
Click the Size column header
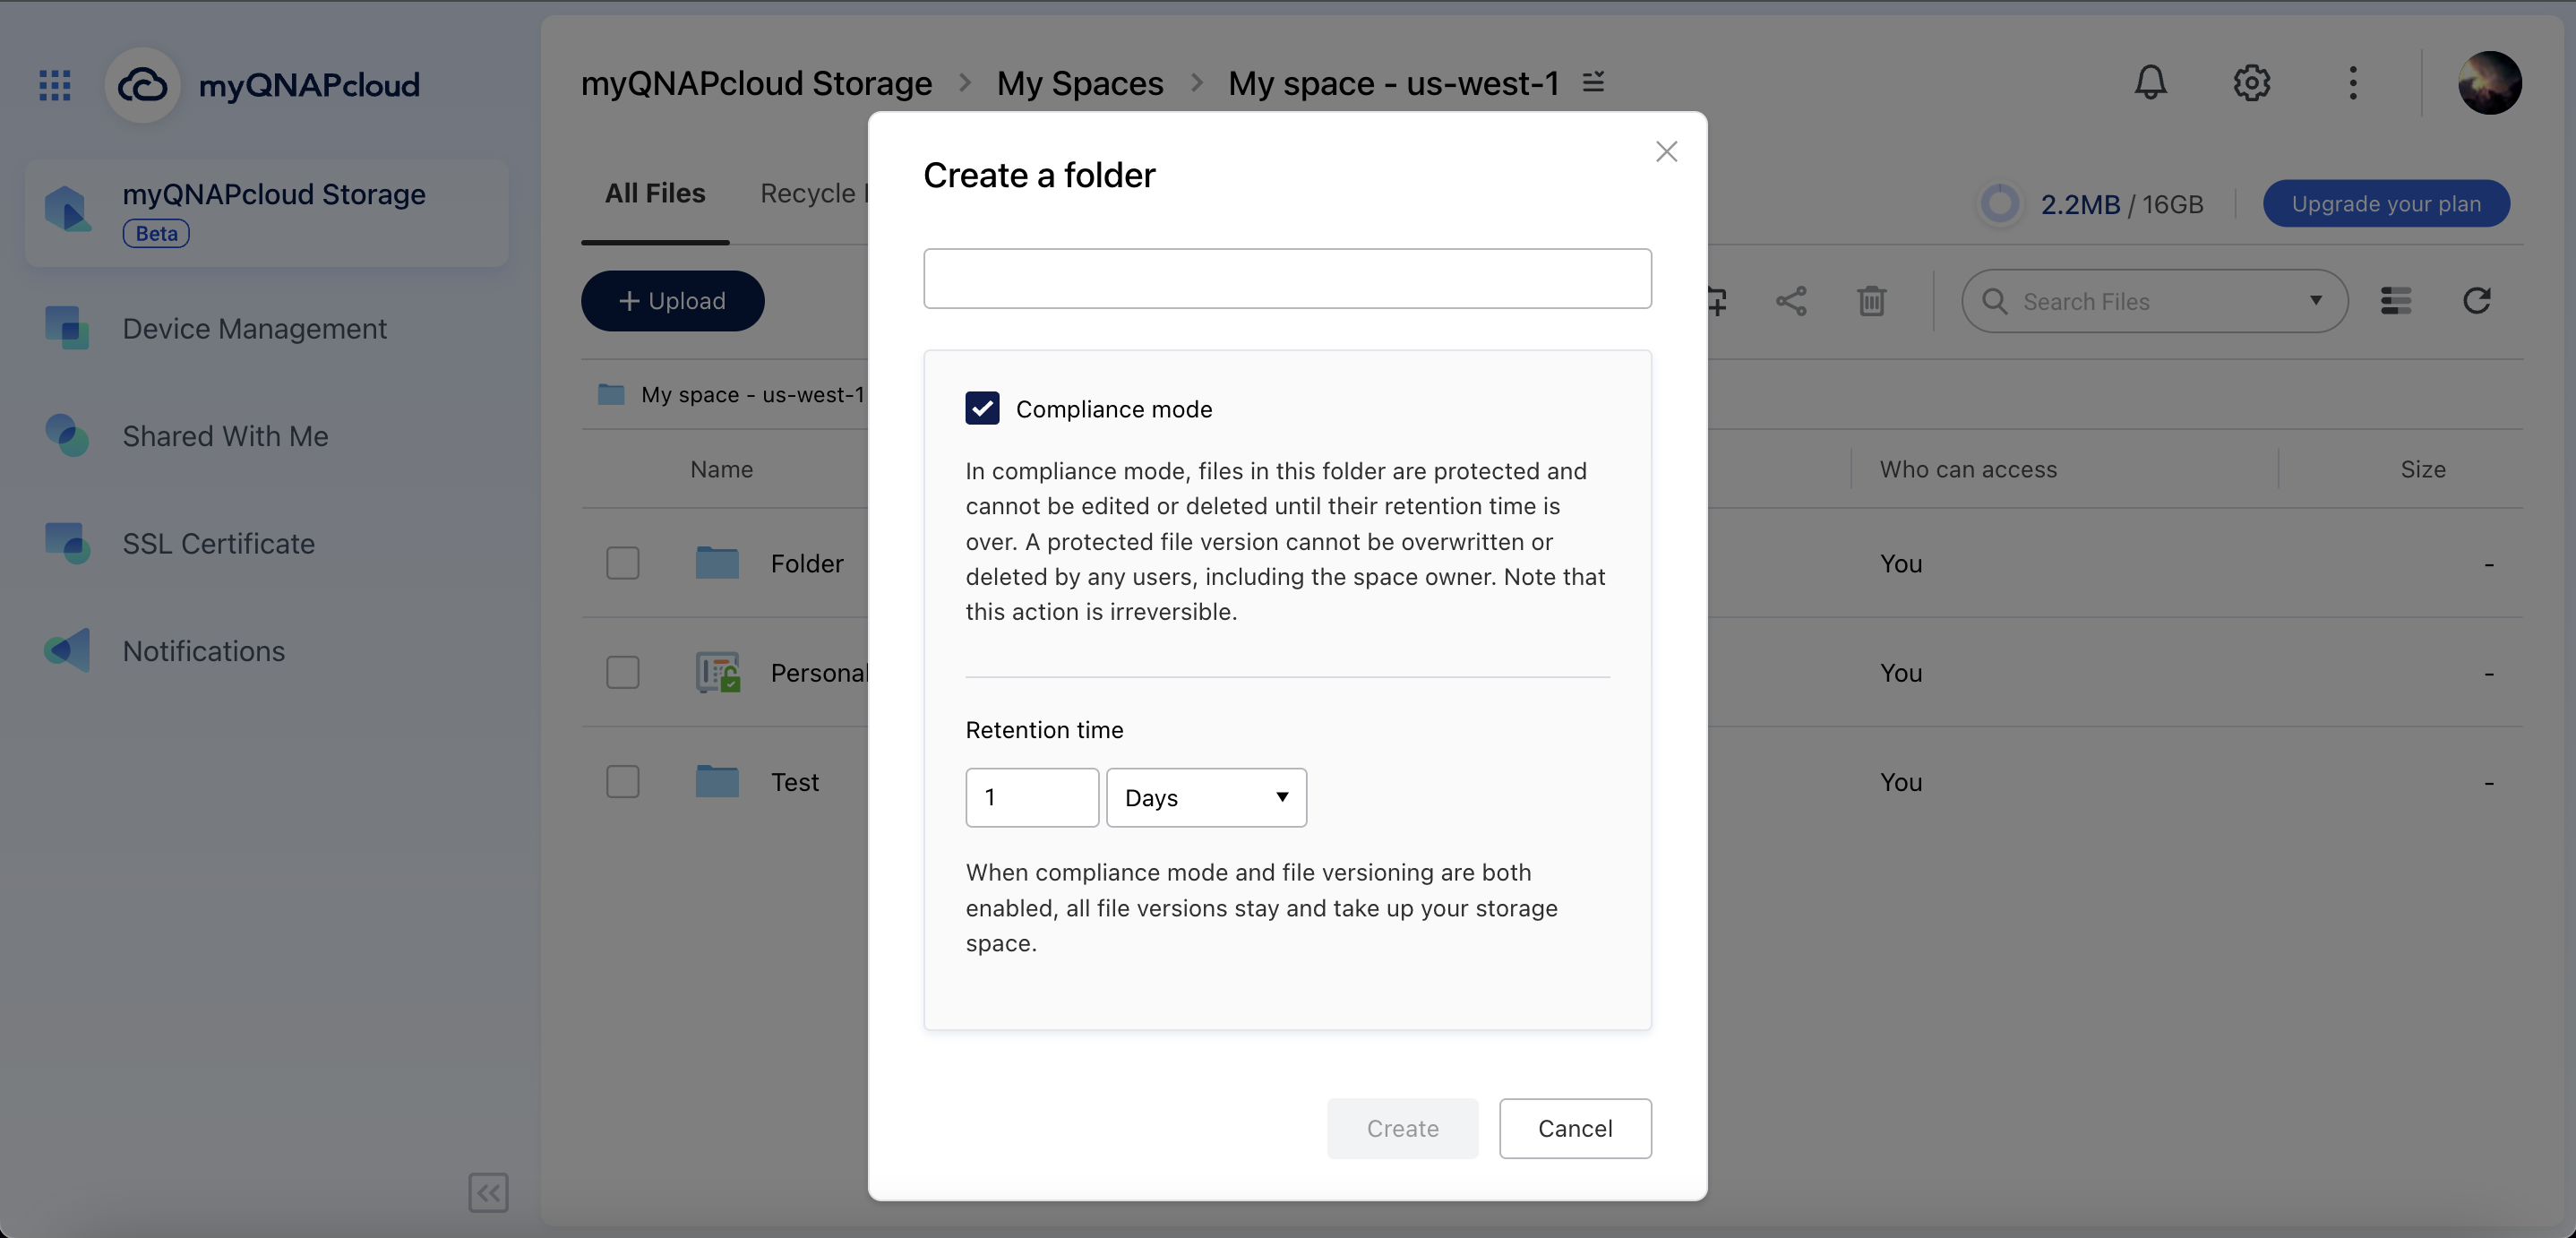[x=2422, y=469]
